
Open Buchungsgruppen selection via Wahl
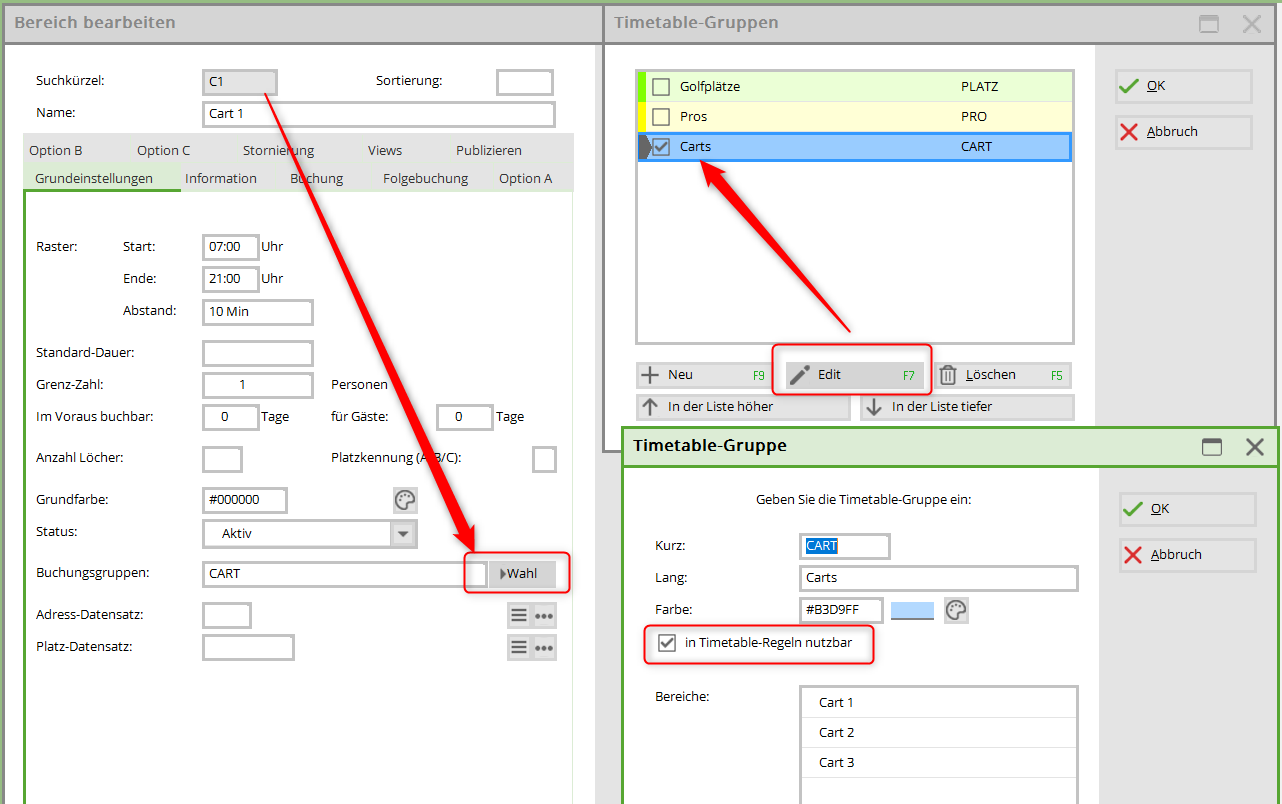(x=521, y=574)
